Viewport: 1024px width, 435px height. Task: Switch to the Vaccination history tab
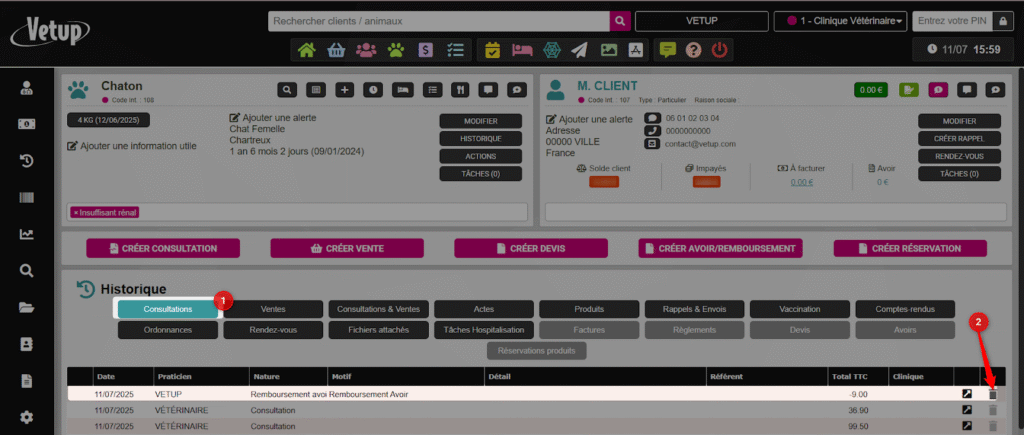coord(799,309)
